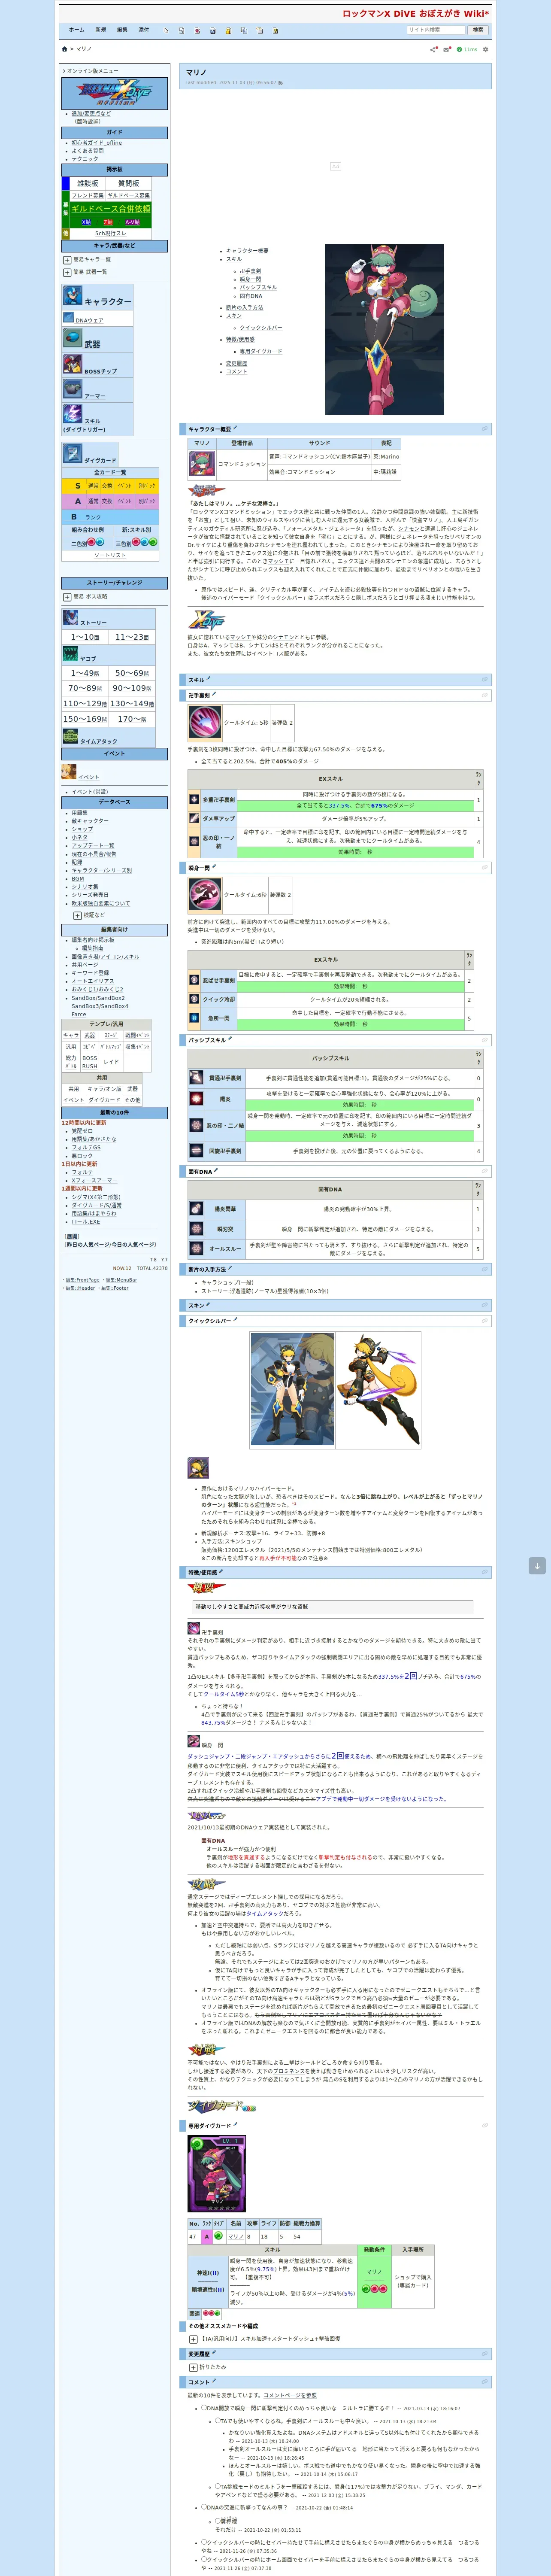Open the イベント character icon

pyautogui.click(x=69, y=772)
